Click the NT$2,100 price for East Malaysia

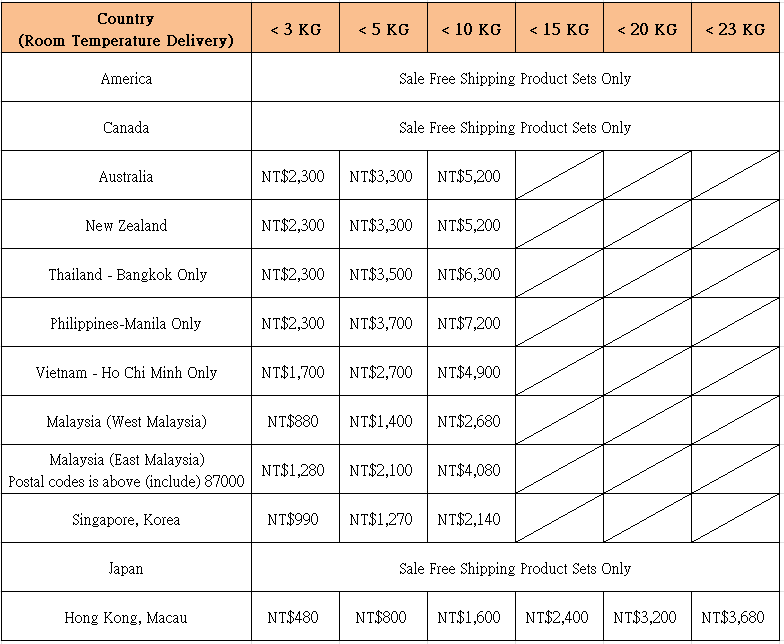tap(381, 470)
